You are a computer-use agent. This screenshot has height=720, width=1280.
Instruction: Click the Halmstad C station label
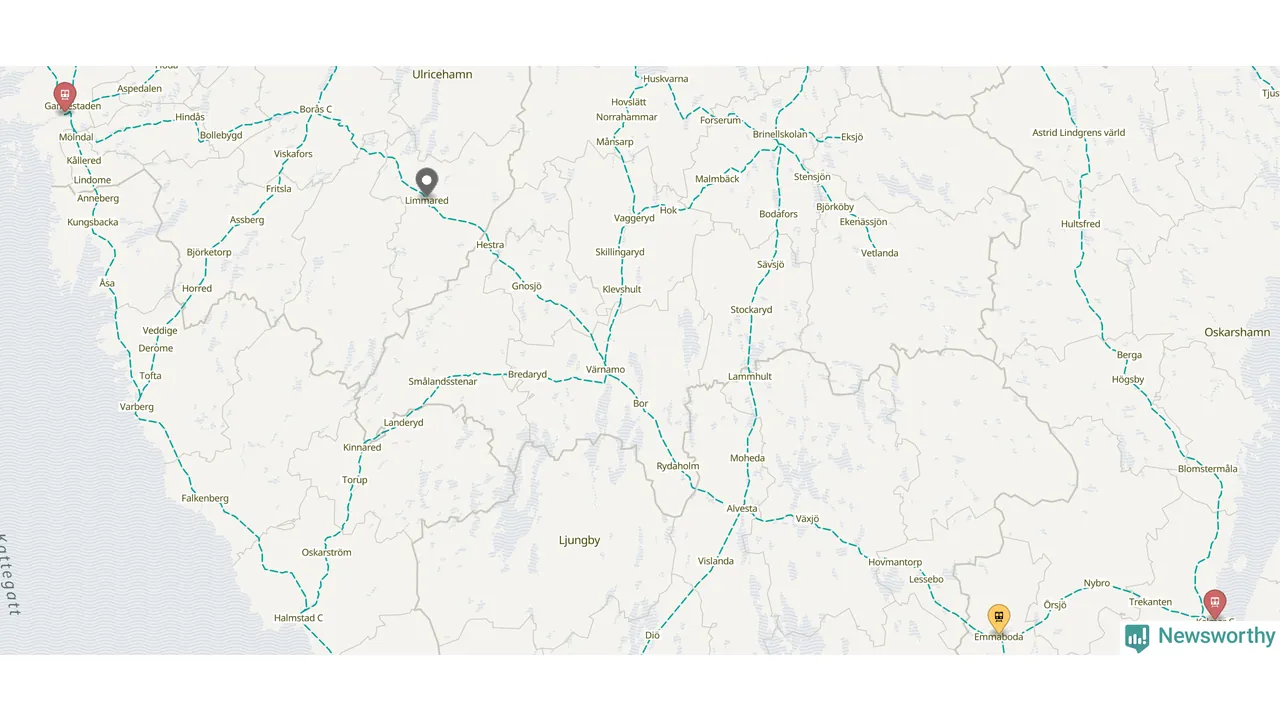(x=298, y=618)
